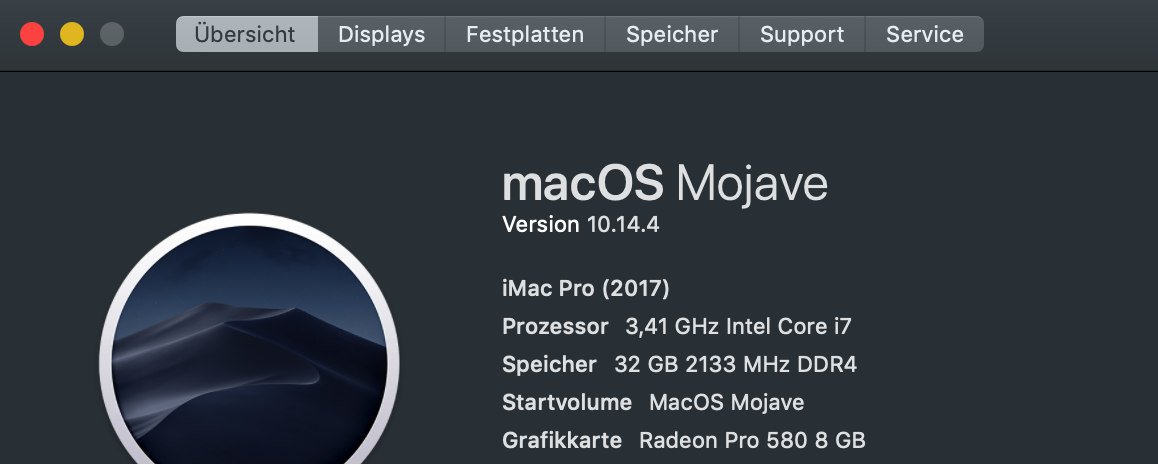Switch to the Übersicht tab
1158x464 pixels.
coord(246,34)
